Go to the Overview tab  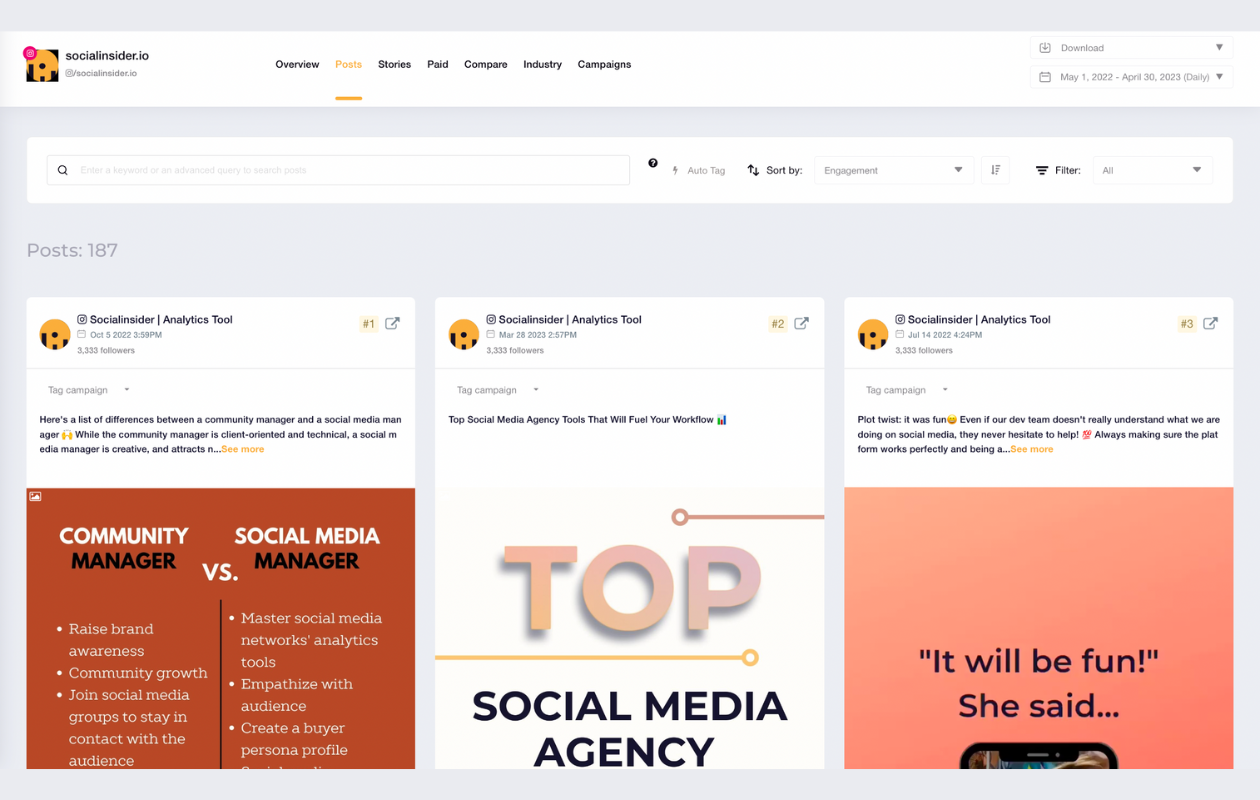297,64
